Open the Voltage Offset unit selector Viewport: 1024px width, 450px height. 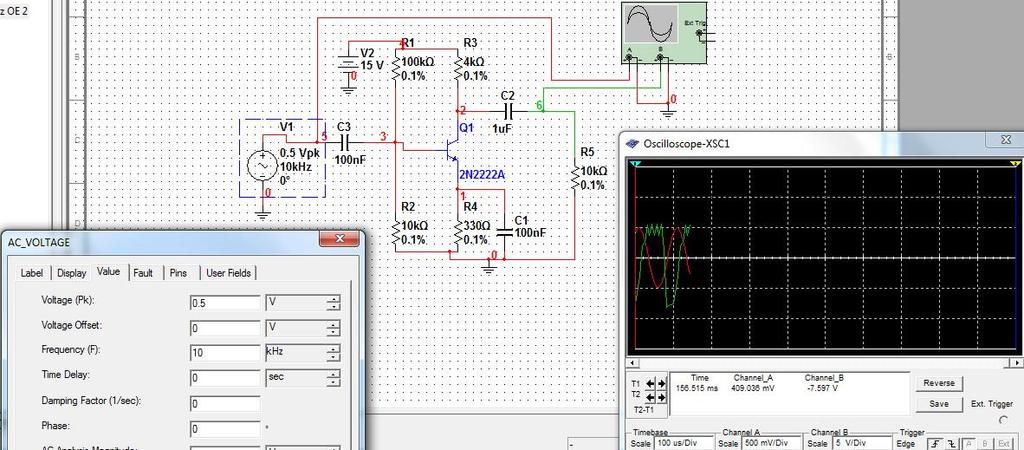click(302, 328)
